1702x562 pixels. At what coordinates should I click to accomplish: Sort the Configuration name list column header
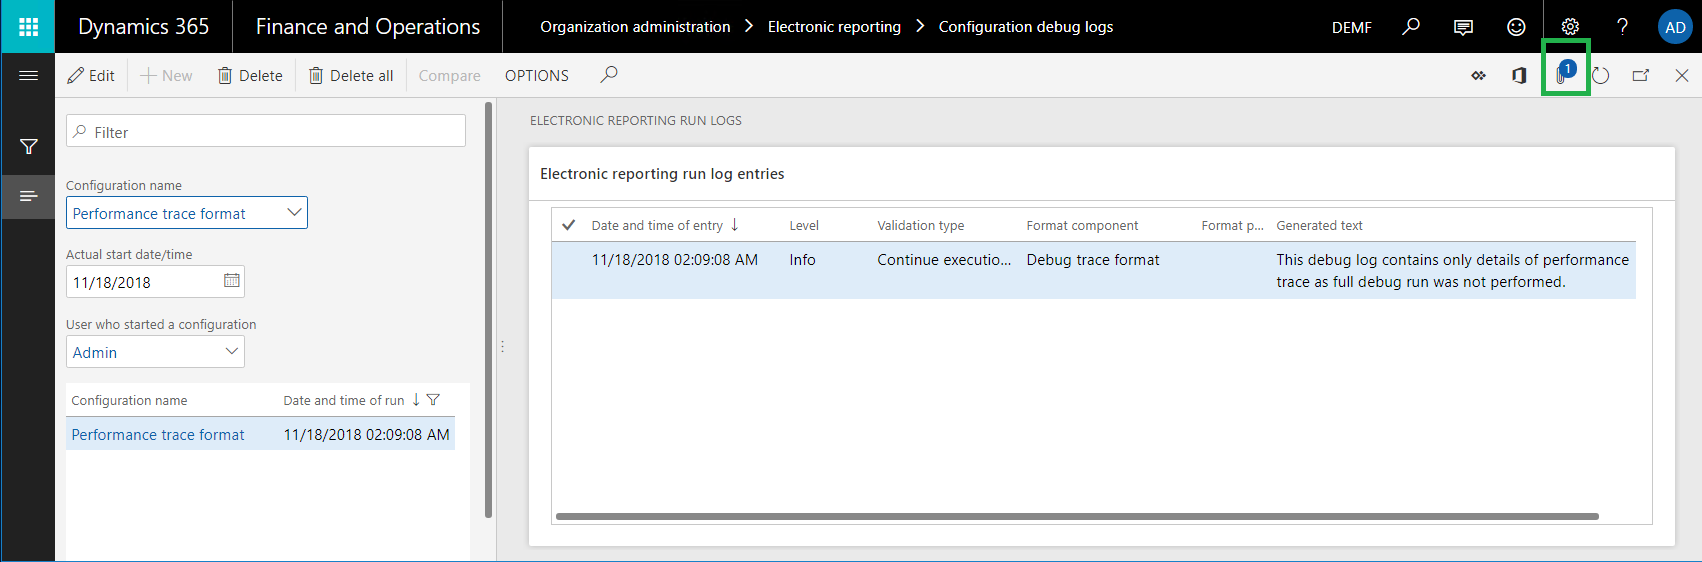coord(129,400)
